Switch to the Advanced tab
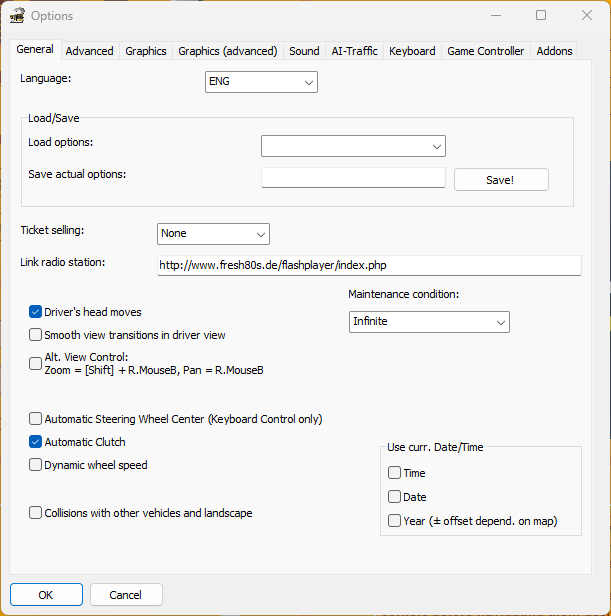 coord(89,51)
